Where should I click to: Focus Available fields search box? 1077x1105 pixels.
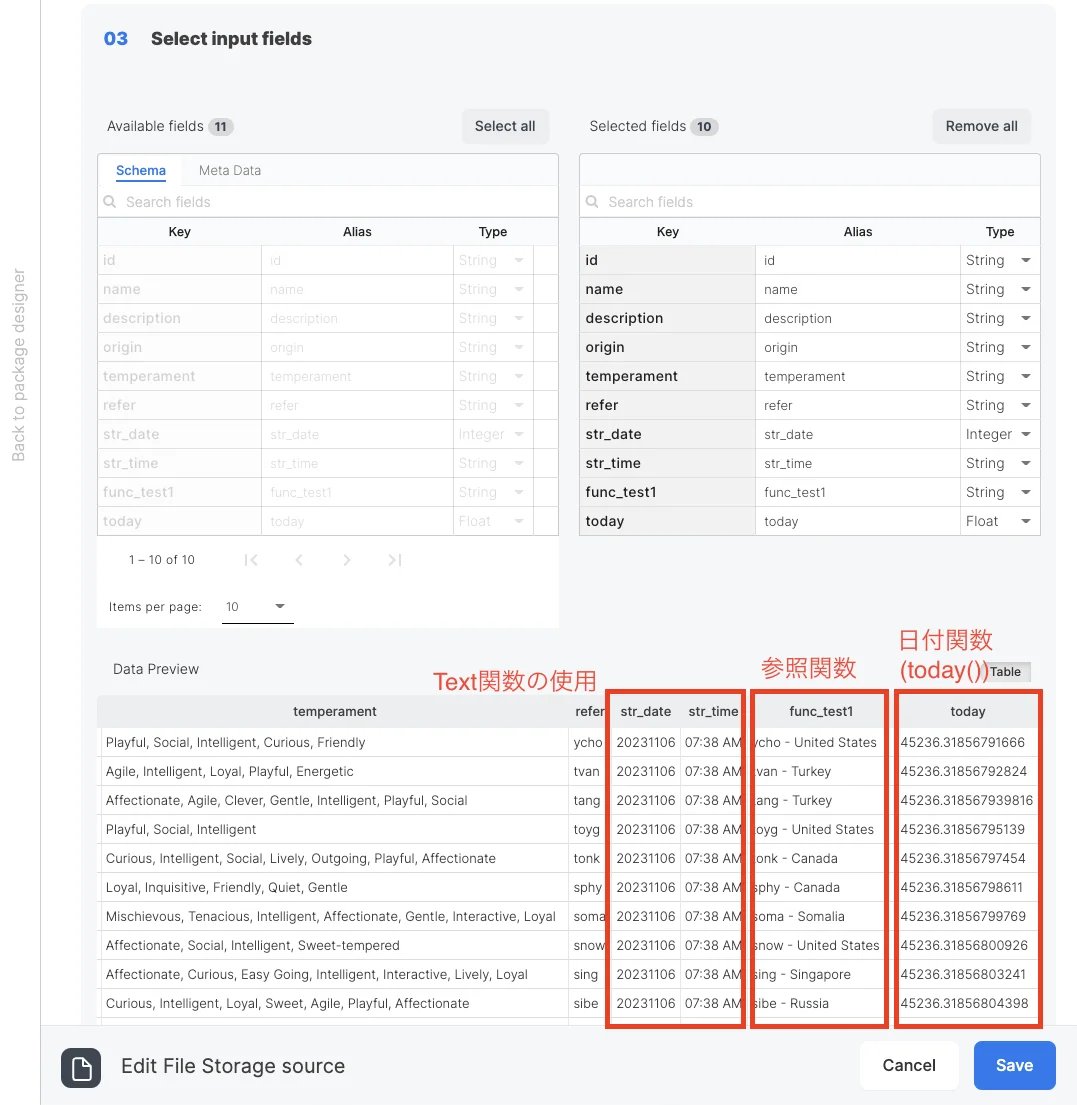click(328, 202)
